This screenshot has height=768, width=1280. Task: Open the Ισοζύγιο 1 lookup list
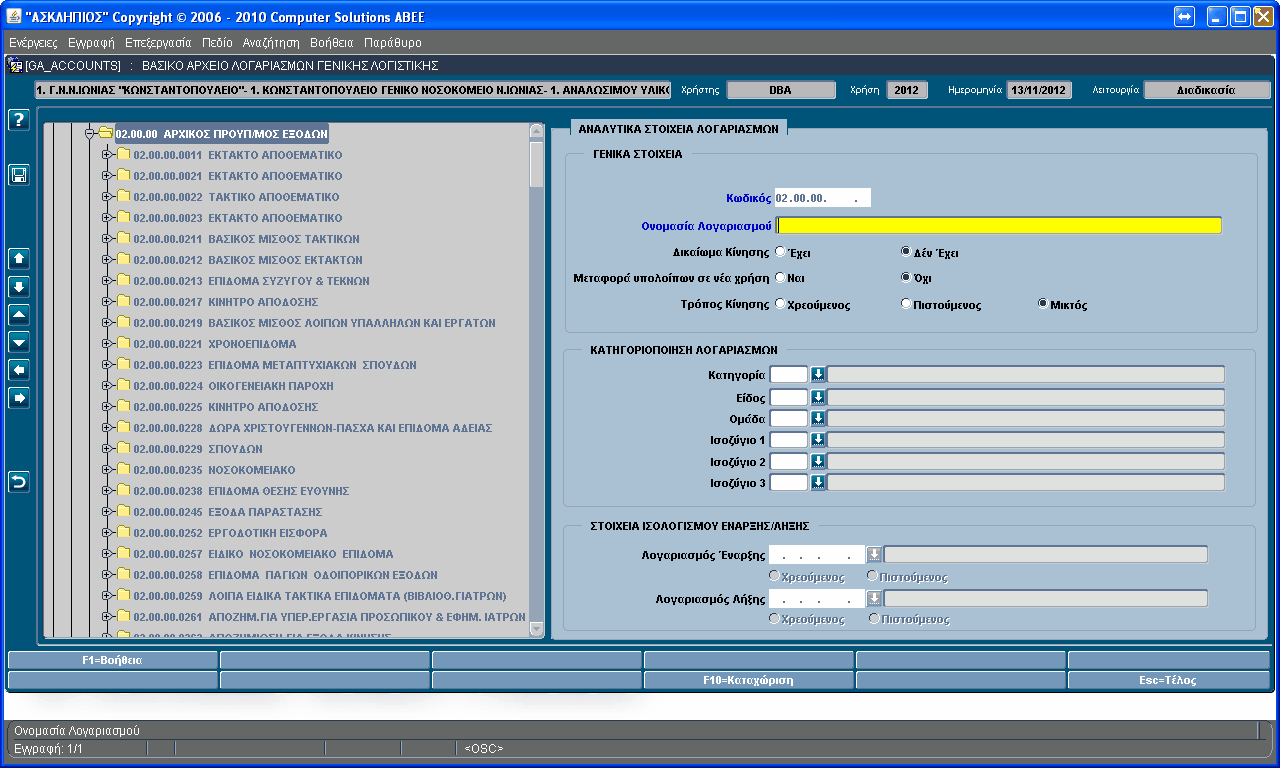(x=818, y=440)
